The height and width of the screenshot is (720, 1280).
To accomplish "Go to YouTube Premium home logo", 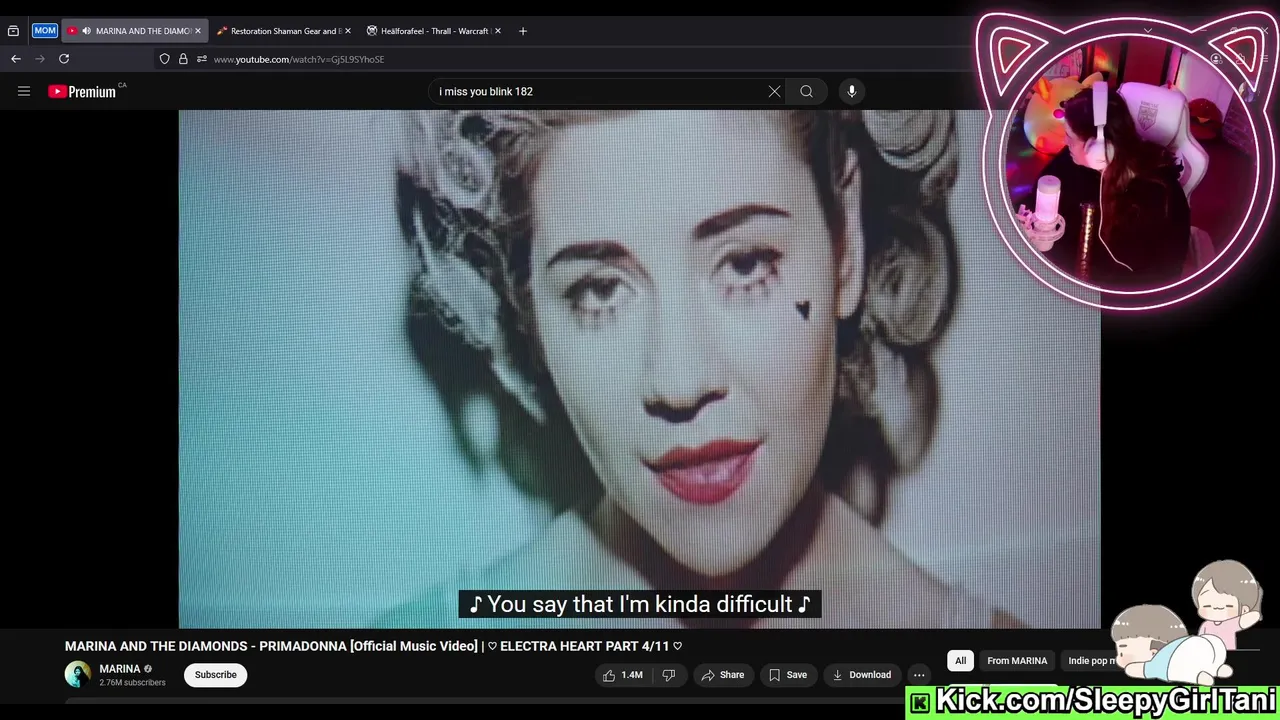I will (83, 91).
